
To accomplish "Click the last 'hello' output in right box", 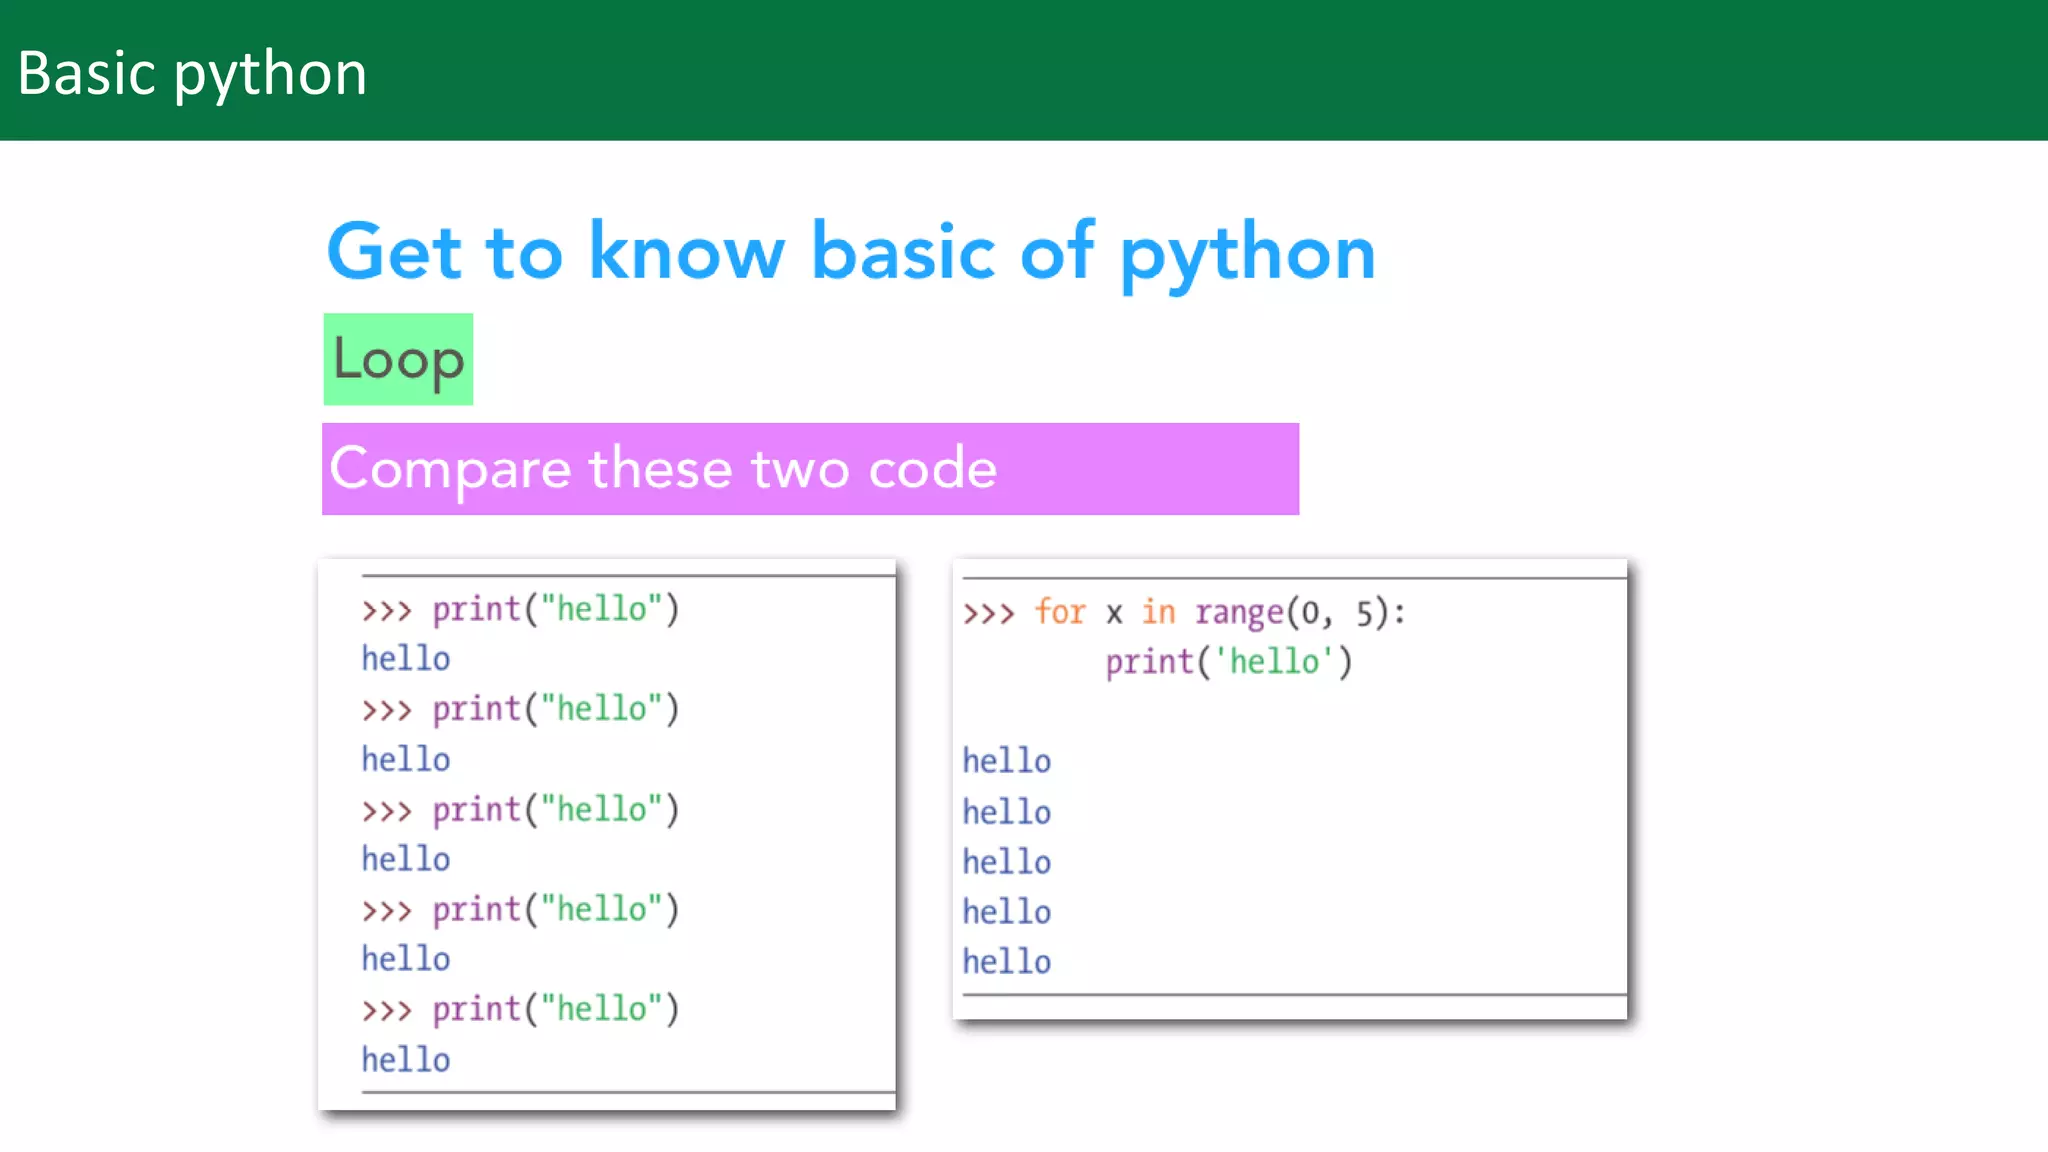I will click(x=1007, y=962).
